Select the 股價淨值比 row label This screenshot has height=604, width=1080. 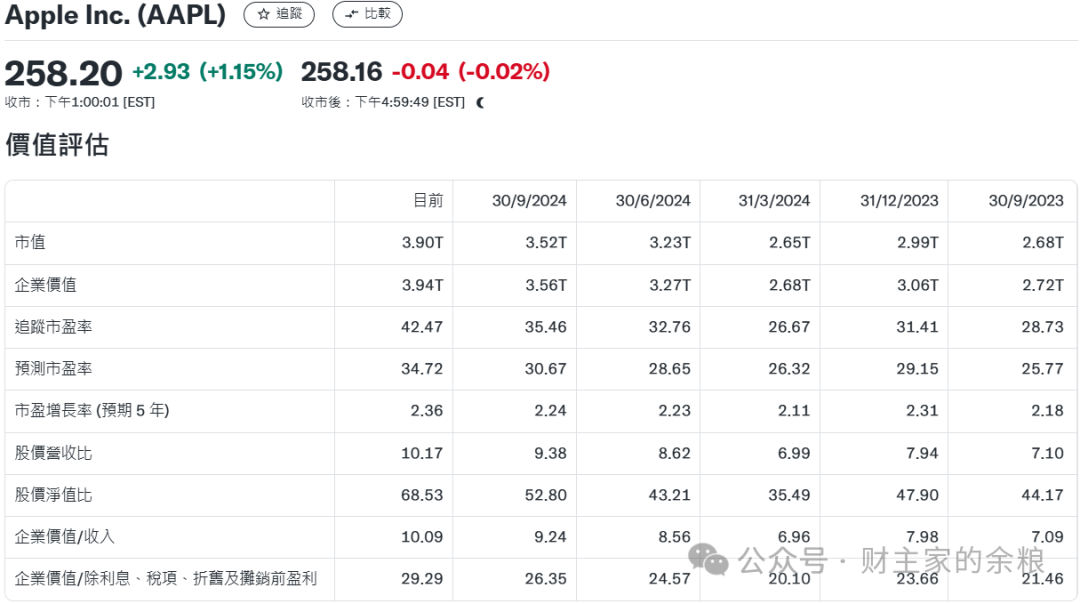click(x=53, y=494)
